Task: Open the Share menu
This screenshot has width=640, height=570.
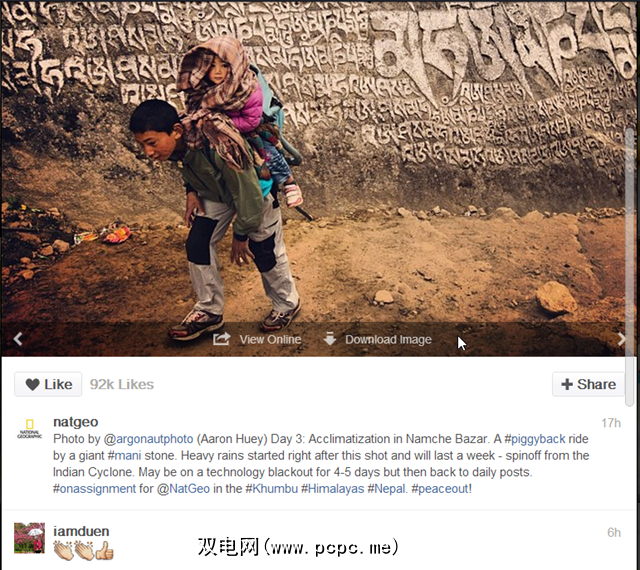Action: click(x=588, y=384)
